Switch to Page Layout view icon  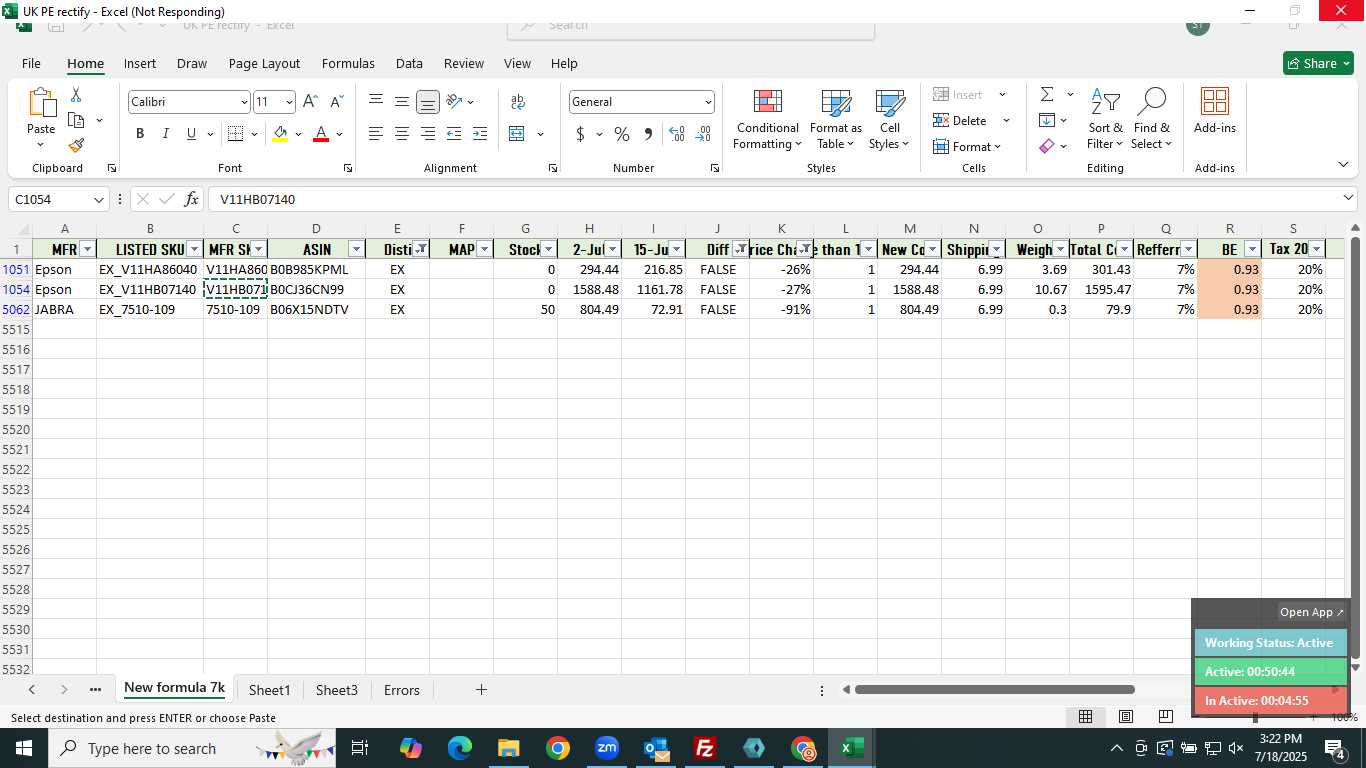[x=1125, y=717]
